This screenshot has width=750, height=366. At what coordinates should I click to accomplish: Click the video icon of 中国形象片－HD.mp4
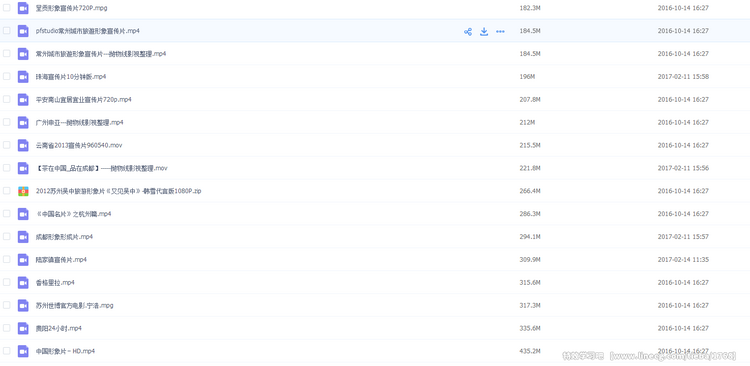23,351
